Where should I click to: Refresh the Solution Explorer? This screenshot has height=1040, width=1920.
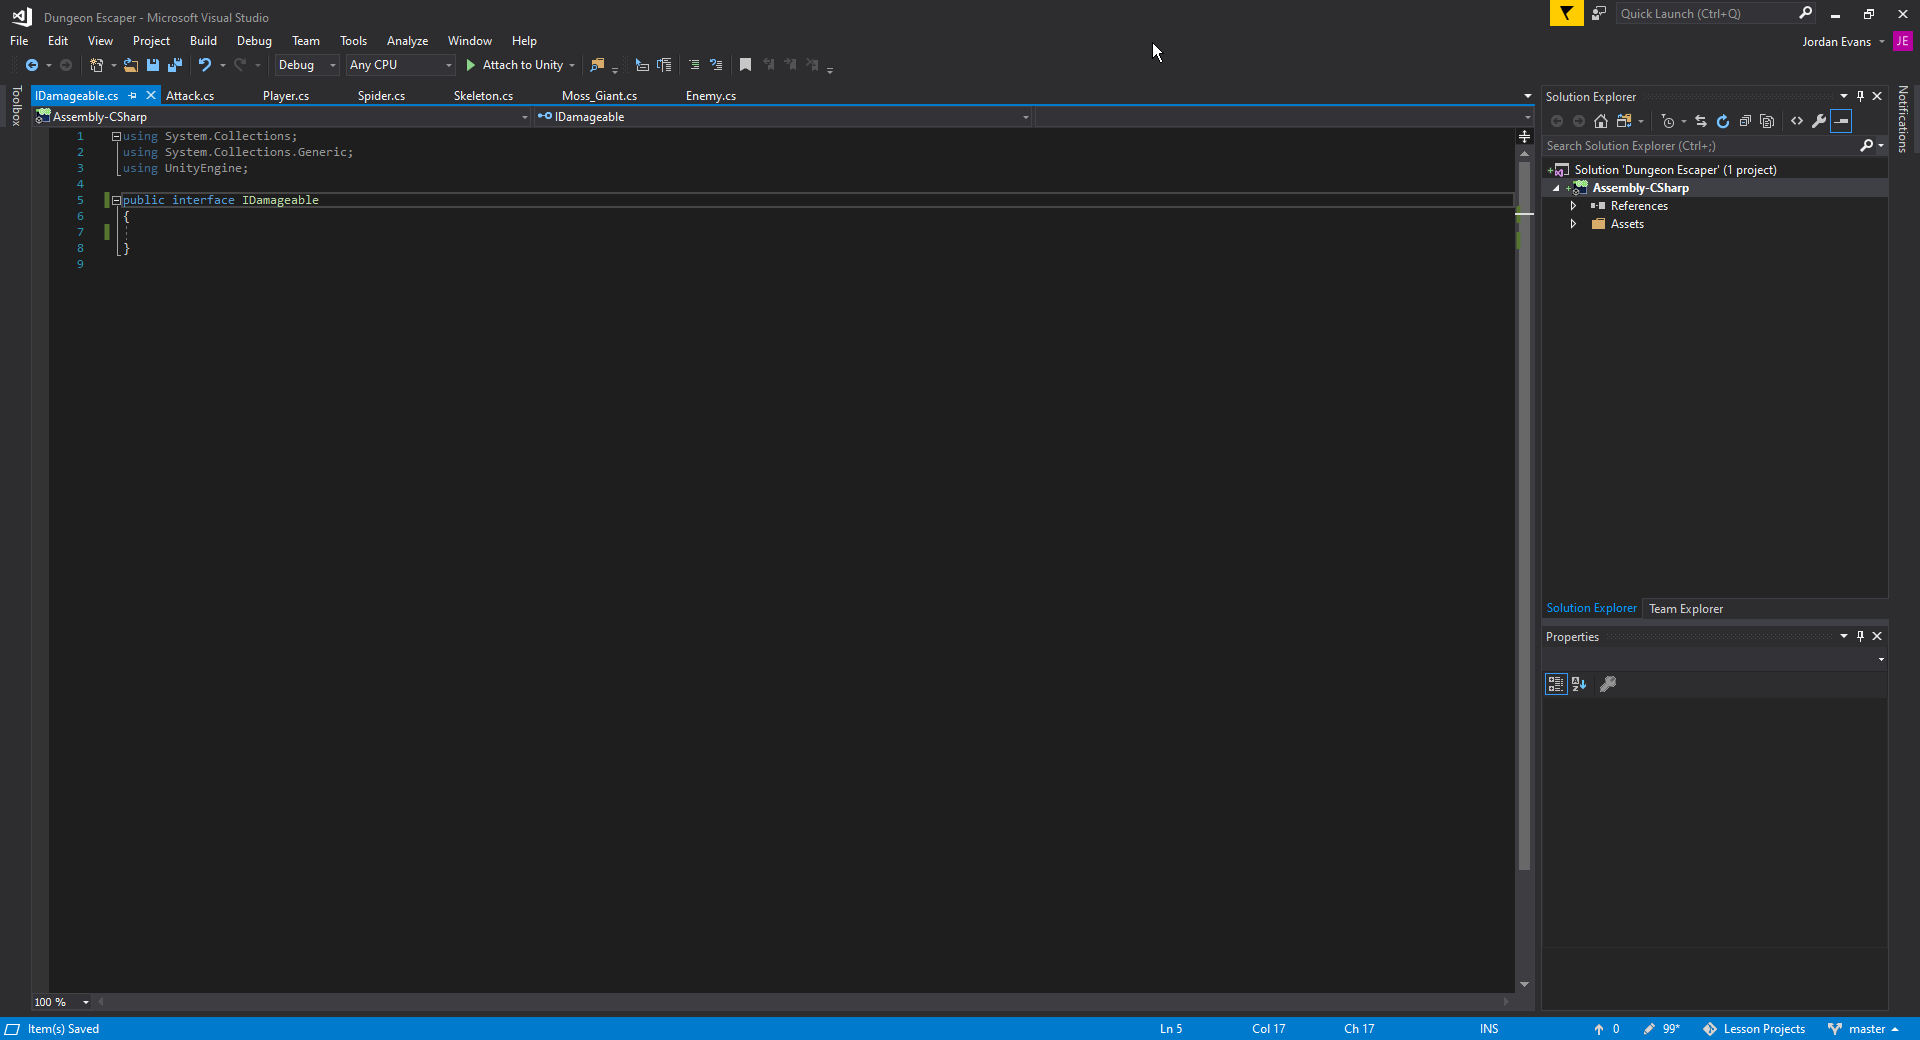[1723, 121]
